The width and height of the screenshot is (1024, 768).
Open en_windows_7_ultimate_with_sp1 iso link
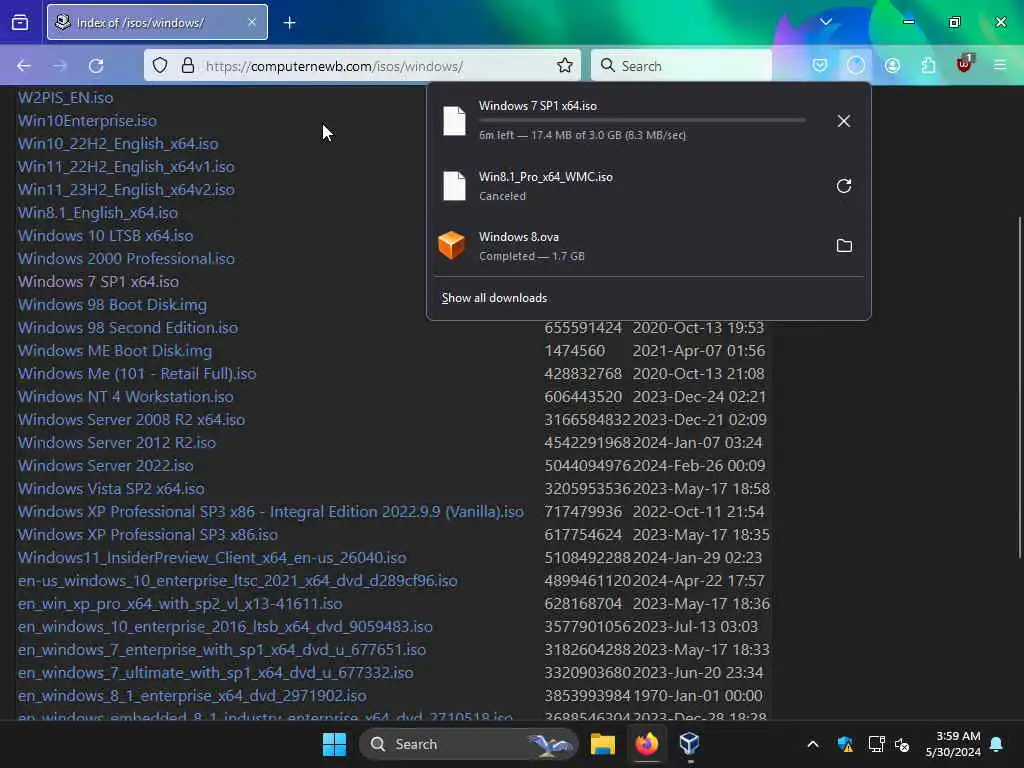215,673
